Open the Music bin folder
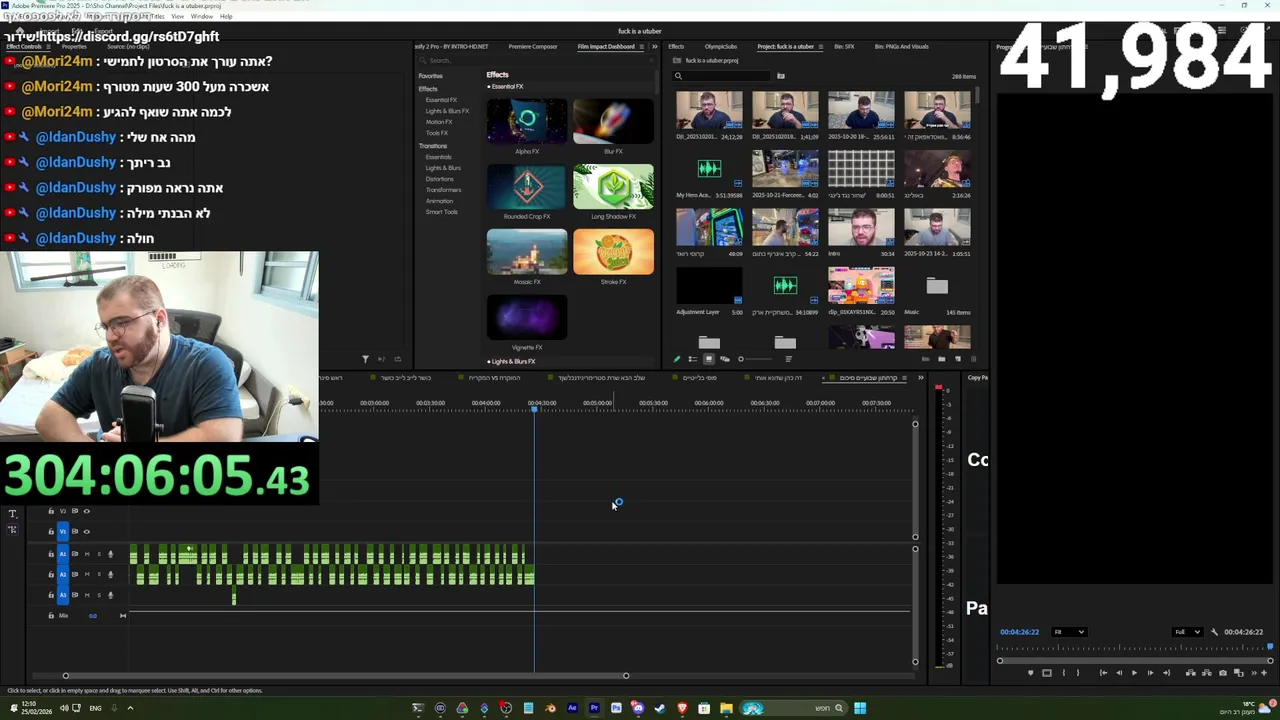The height and width of the screenshot is (720, 1280). [x=937, y=287]
